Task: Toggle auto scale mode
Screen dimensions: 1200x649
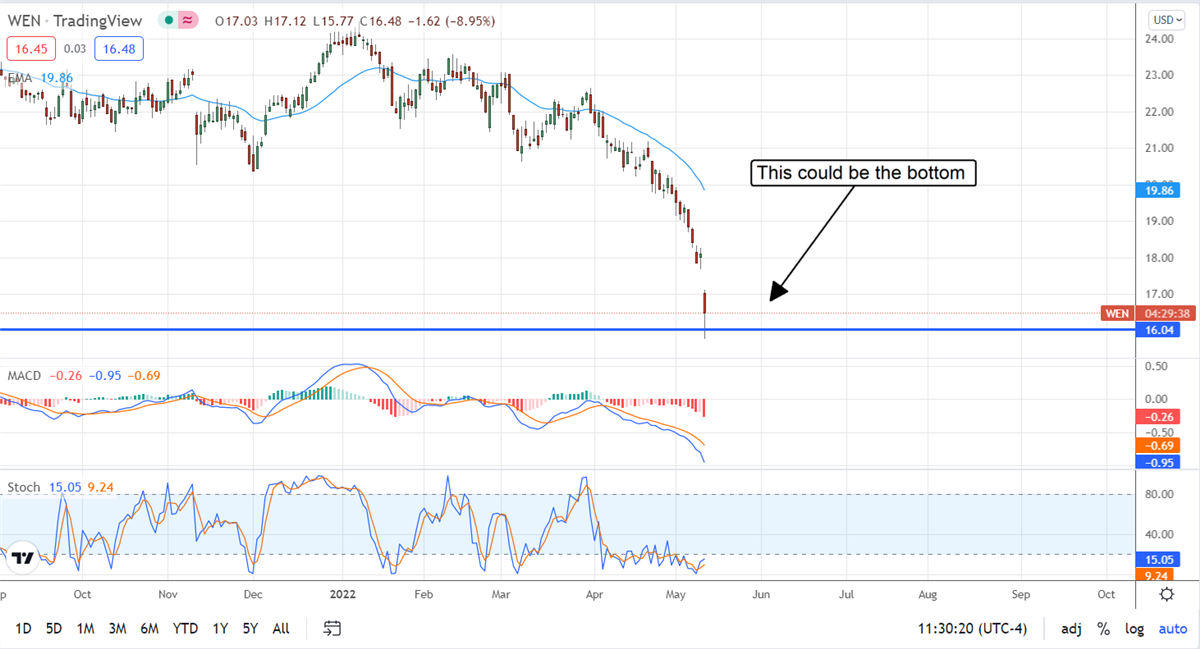Action: point(1172,629)
